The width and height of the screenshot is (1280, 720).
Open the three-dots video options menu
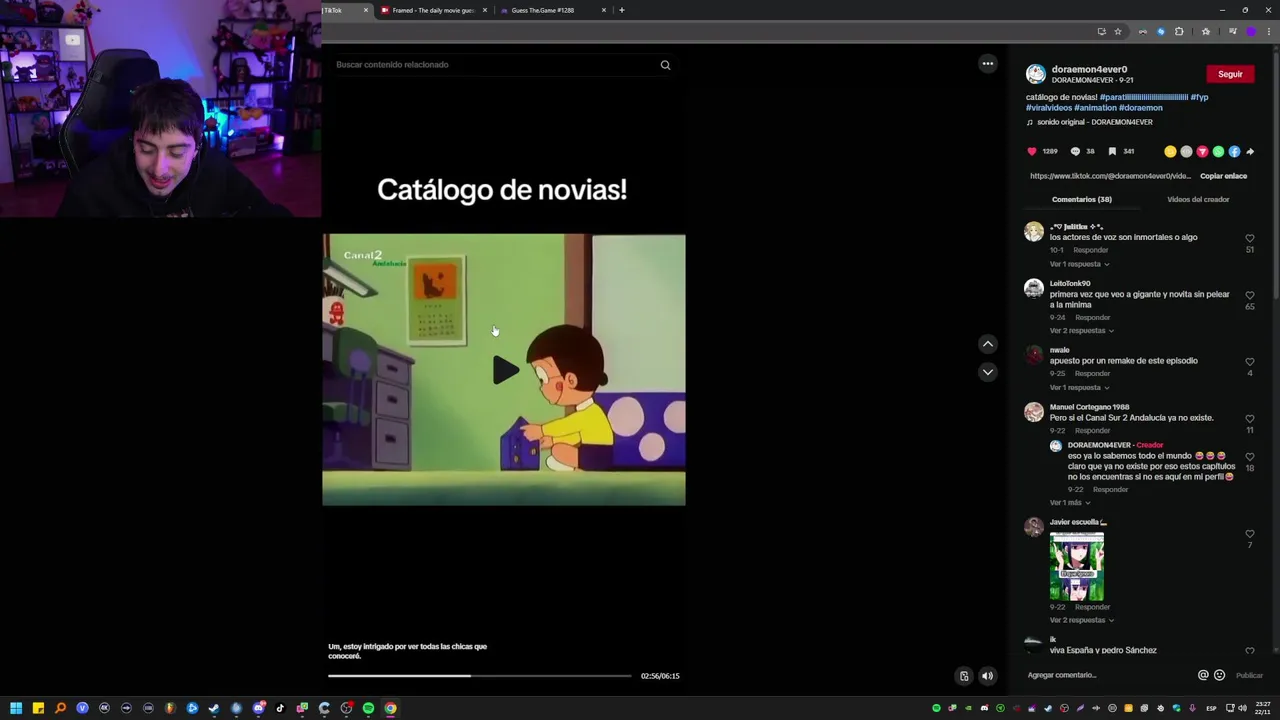(988, 64)
